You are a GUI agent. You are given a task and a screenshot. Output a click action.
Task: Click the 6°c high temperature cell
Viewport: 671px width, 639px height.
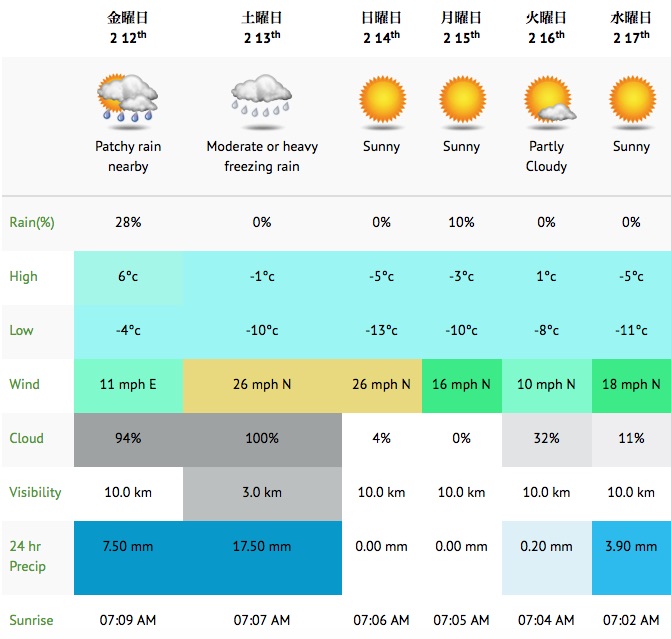(x=128, y=276)
